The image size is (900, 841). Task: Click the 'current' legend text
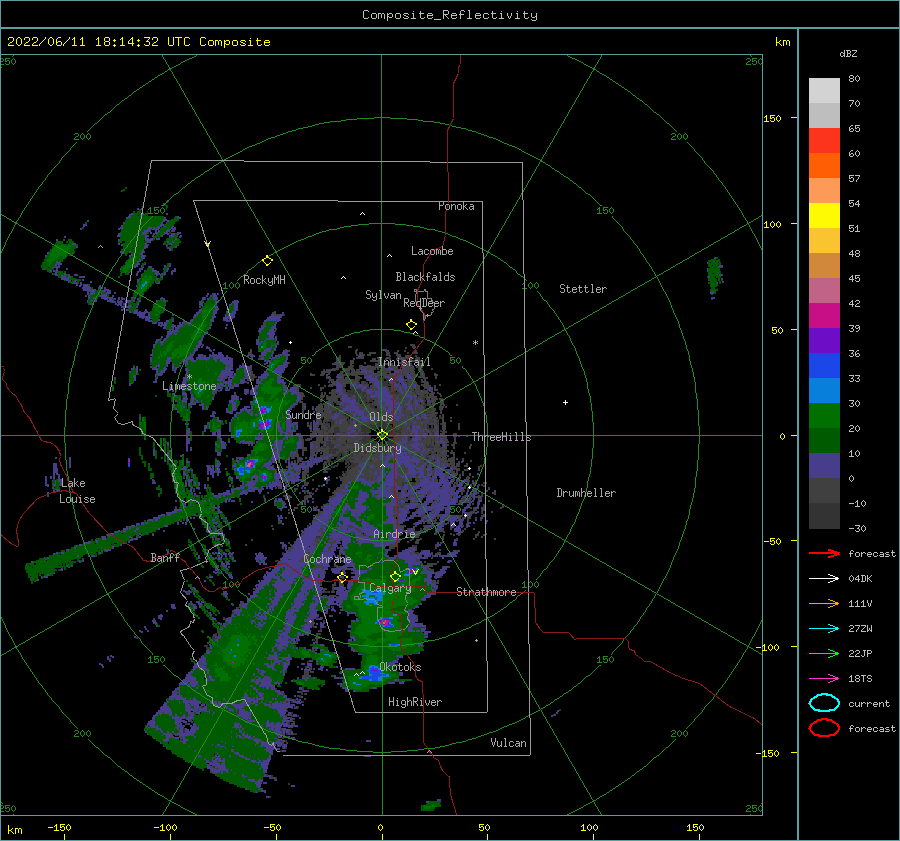coord(869,703)
